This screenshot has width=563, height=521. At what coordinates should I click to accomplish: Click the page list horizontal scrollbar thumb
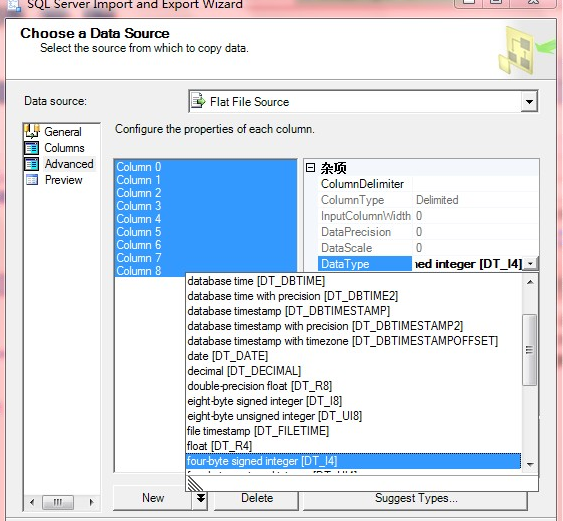tap(58, 502)
